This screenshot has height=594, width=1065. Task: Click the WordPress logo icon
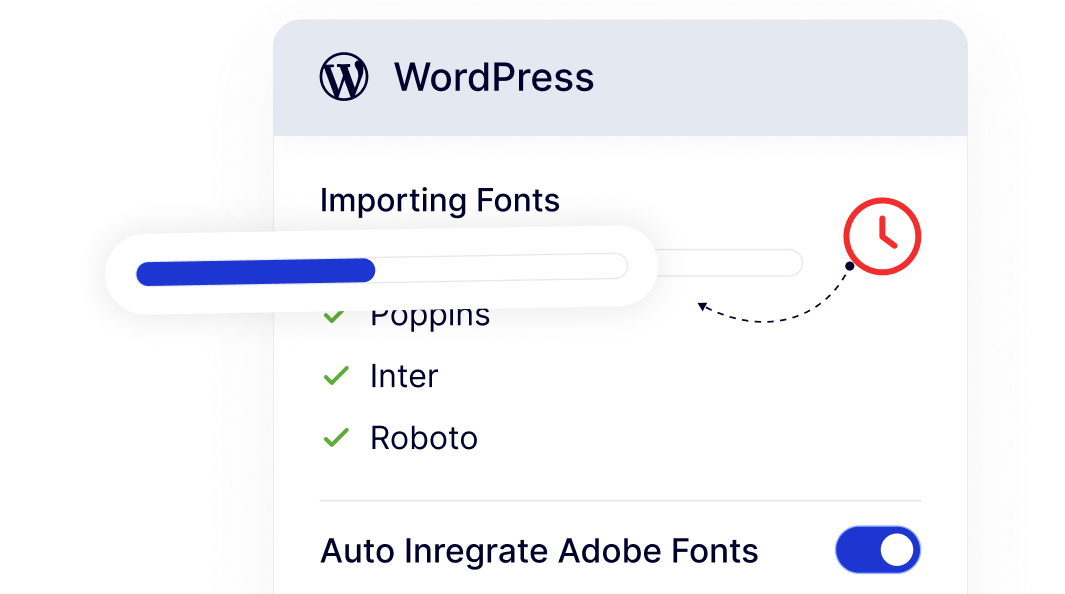click(x=343, y=77)
